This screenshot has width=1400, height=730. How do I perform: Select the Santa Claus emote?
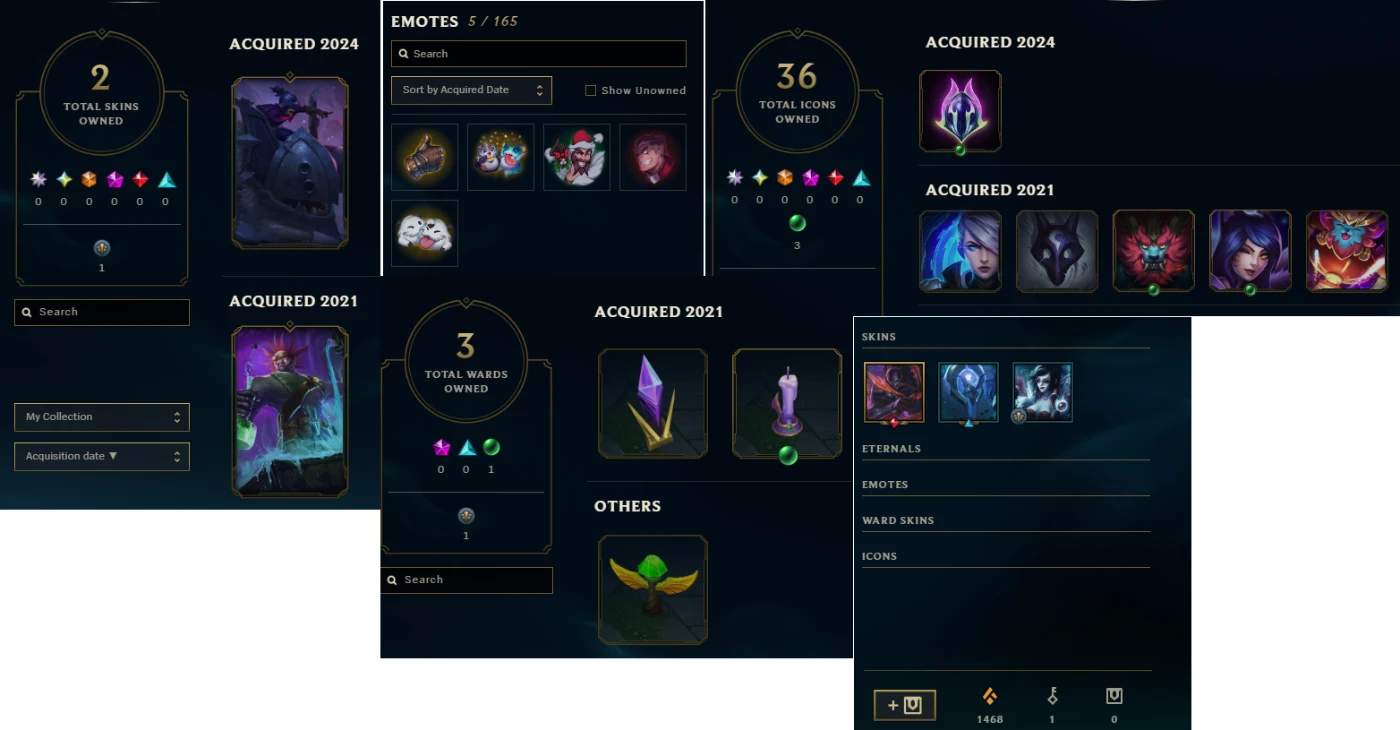tap(576, 157)
